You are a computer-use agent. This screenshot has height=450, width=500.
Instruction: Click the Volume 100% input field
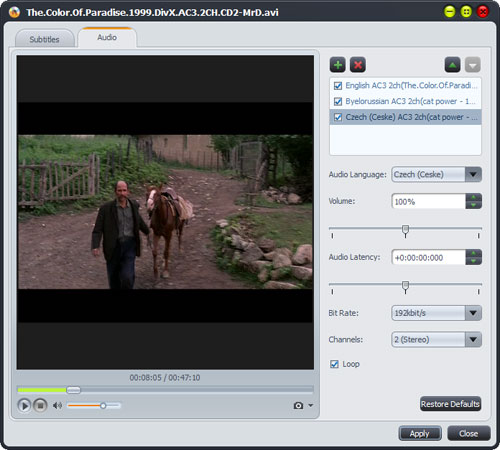(x=428, y=201)
